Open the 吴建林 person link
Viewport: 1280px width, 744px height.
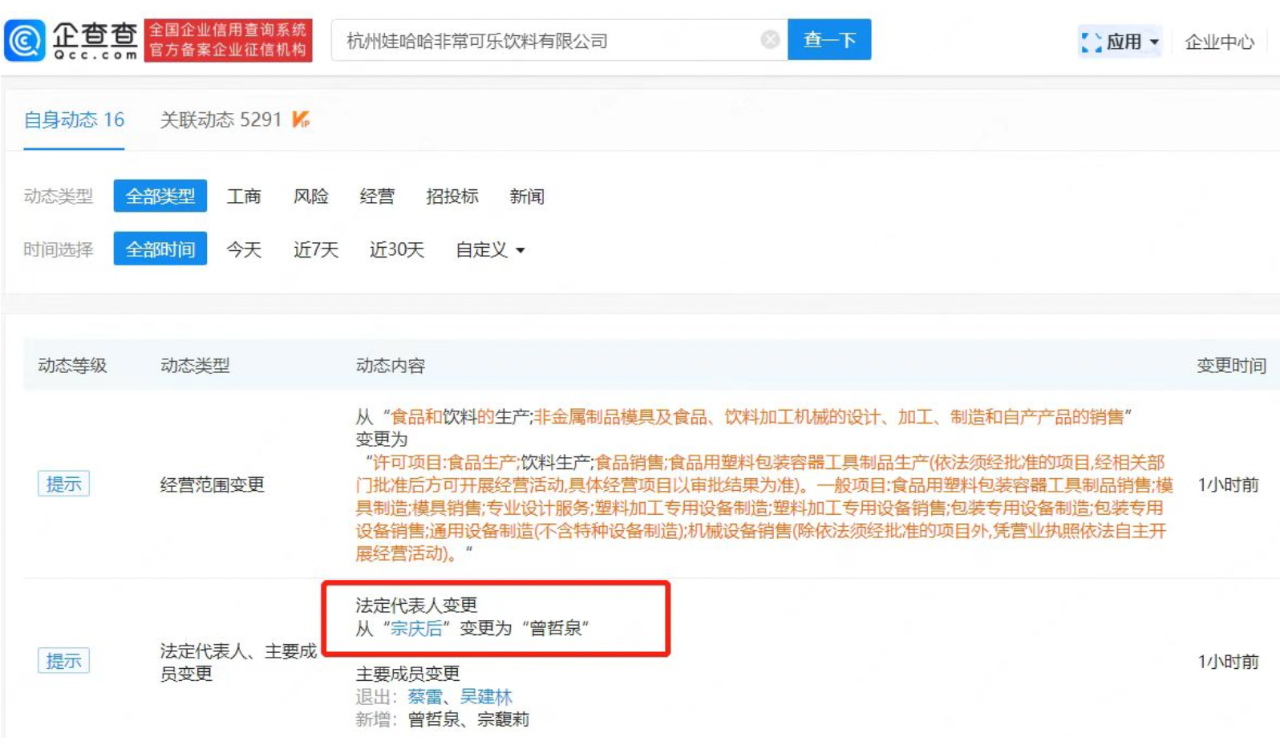click(x=486, y=696)
